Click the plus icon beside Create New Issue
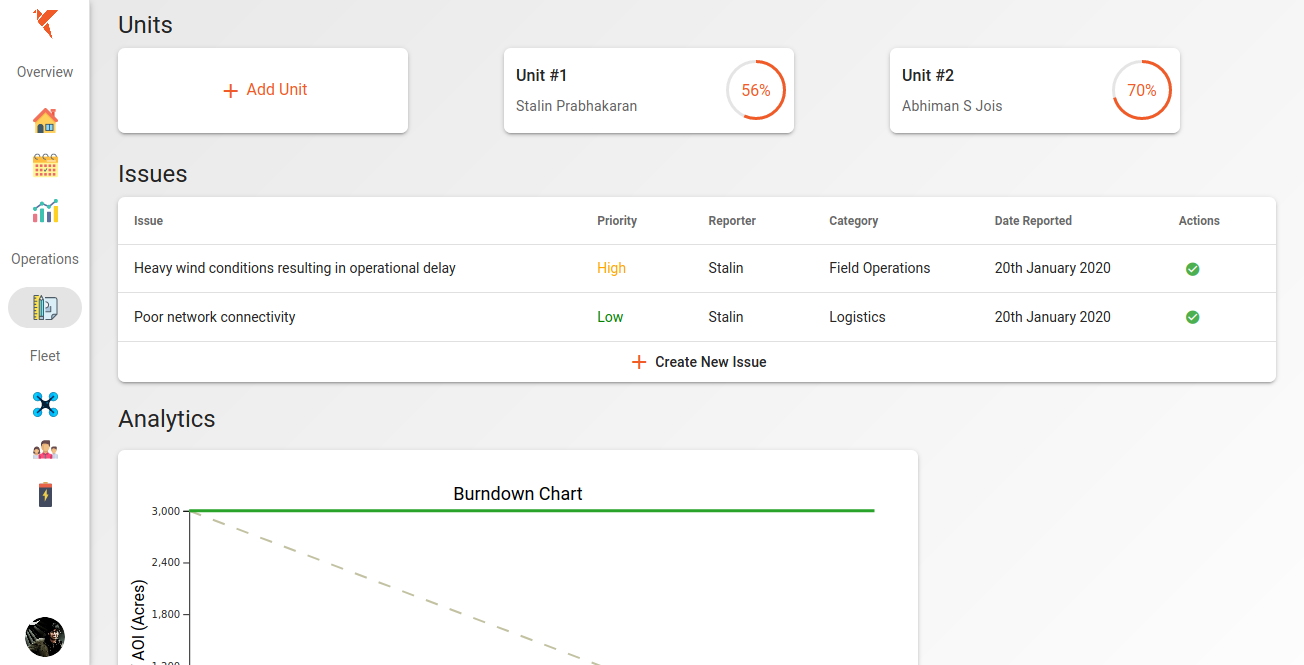Viewport: 1304px width, 665px height. coord(639,362)
